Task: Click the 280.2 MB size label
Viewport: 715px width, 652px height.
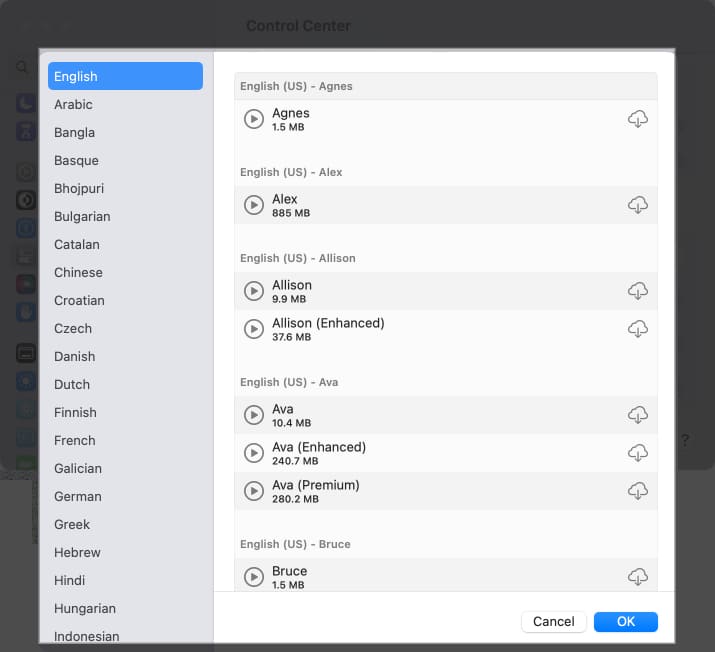Action: click(295, 499)
